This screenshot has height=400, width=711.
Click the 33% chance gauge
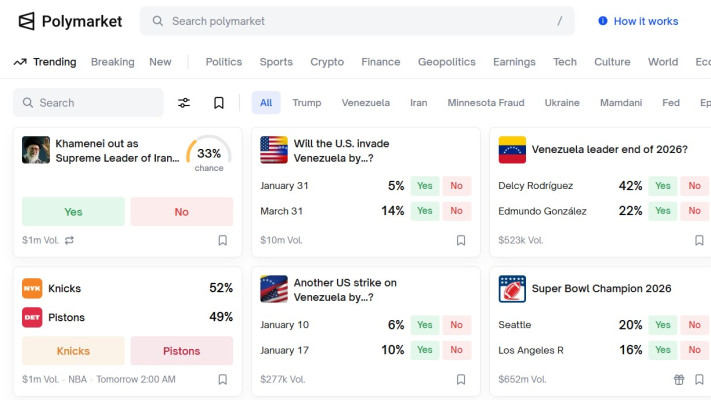(209, 155)
